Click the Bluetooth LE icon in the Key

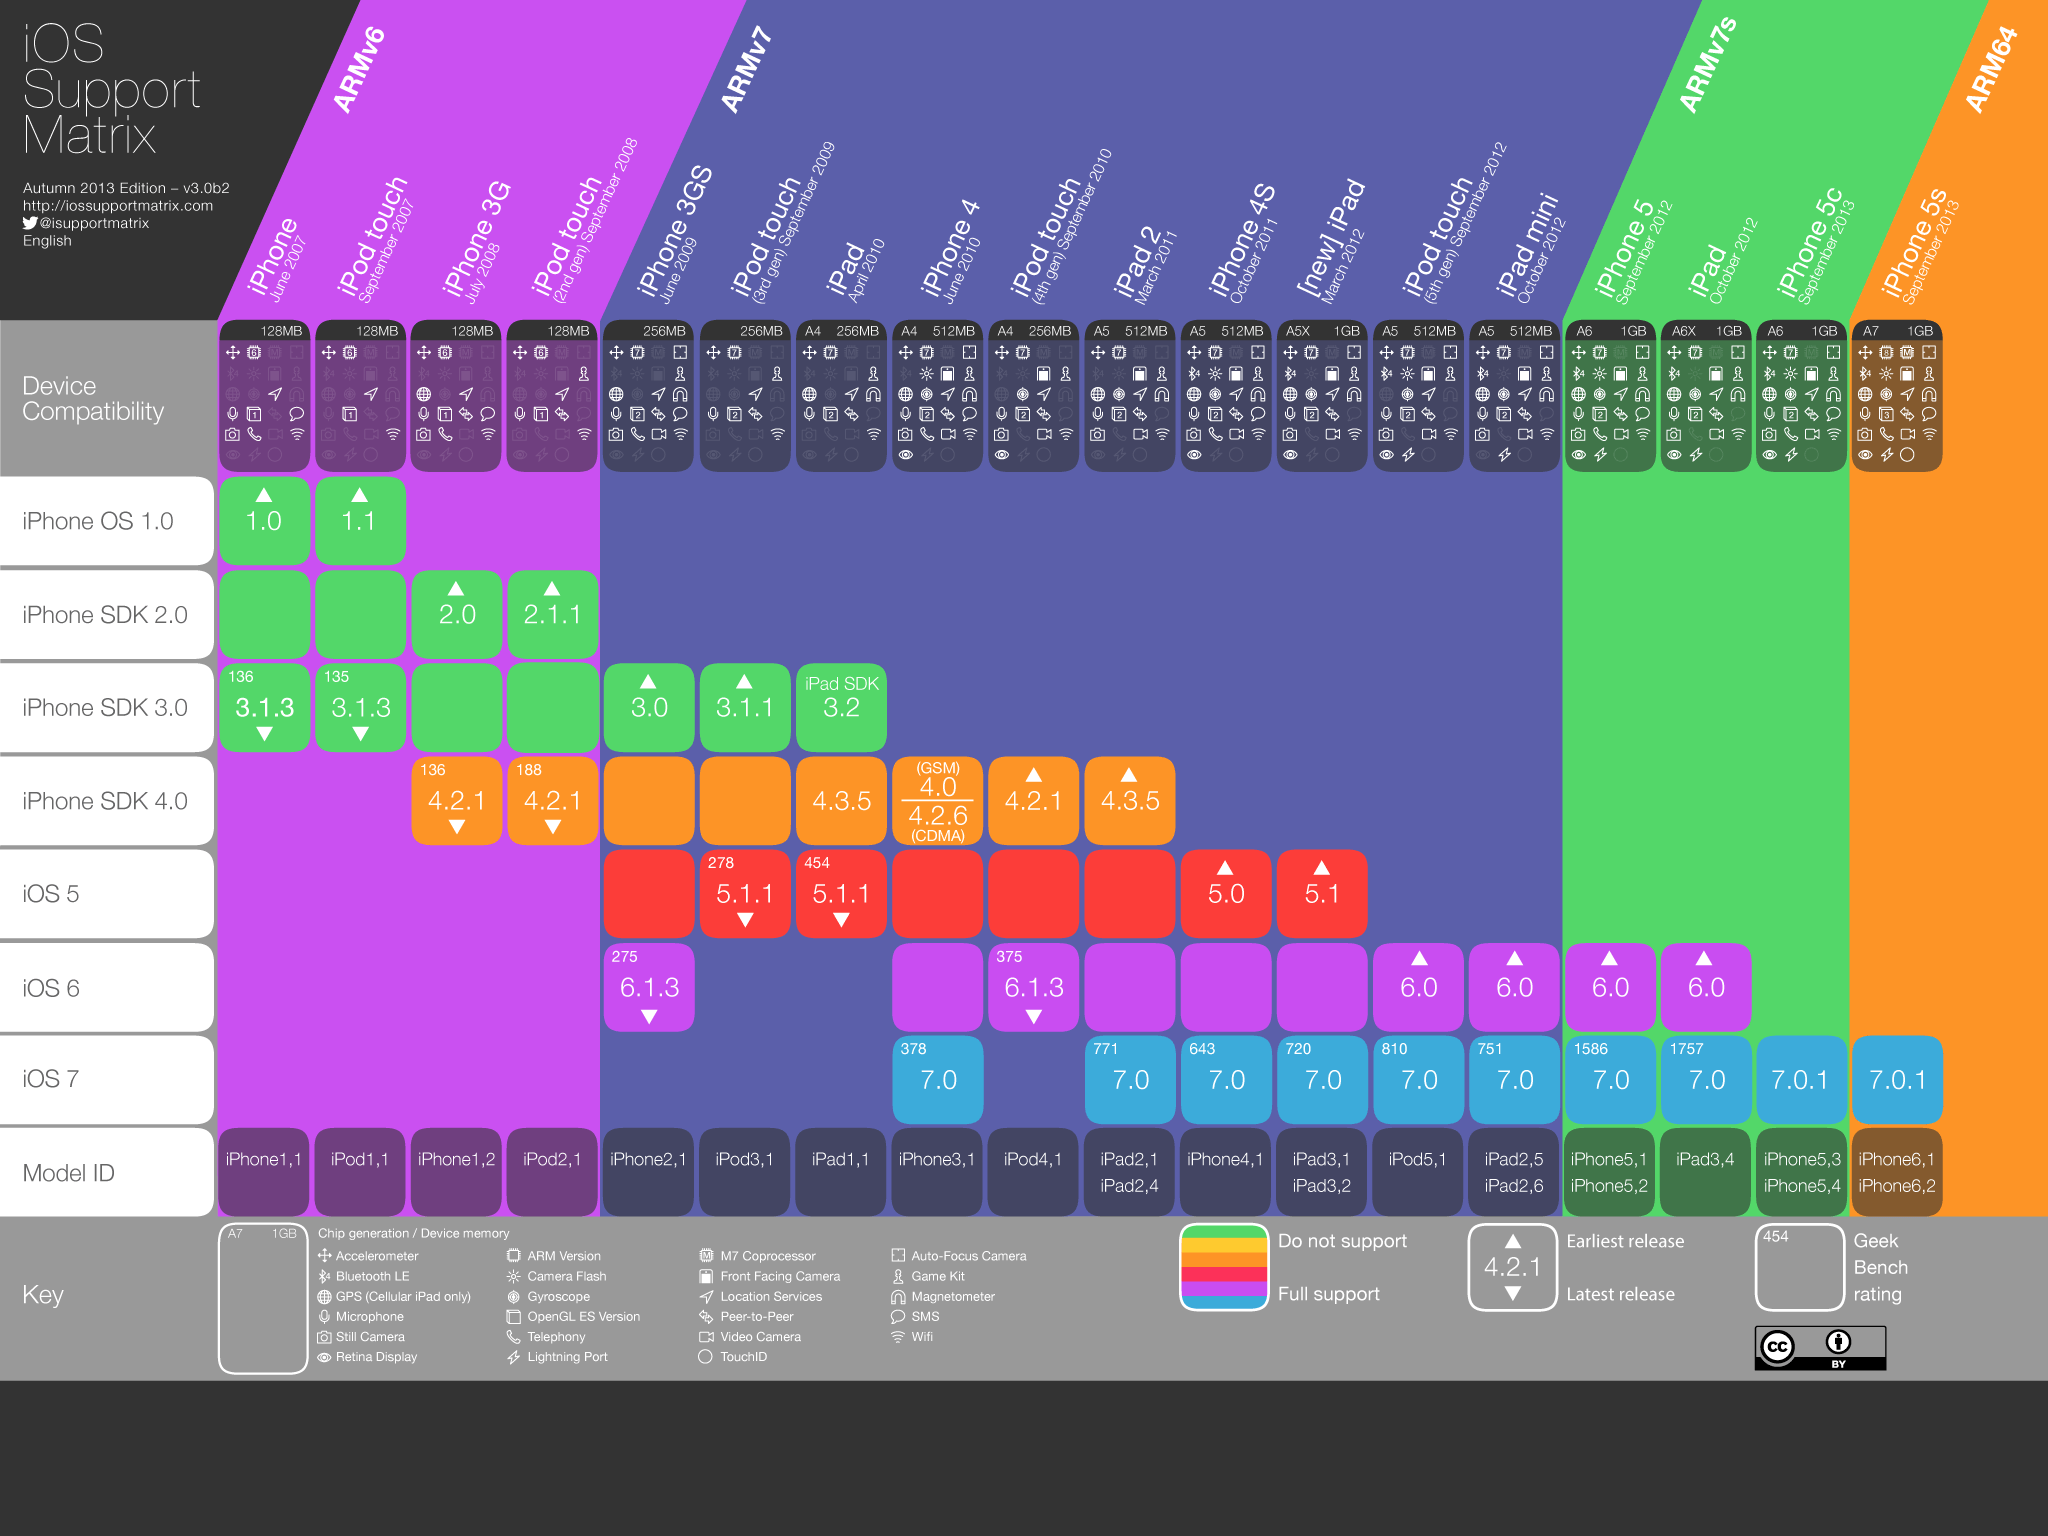(324, 1276)
